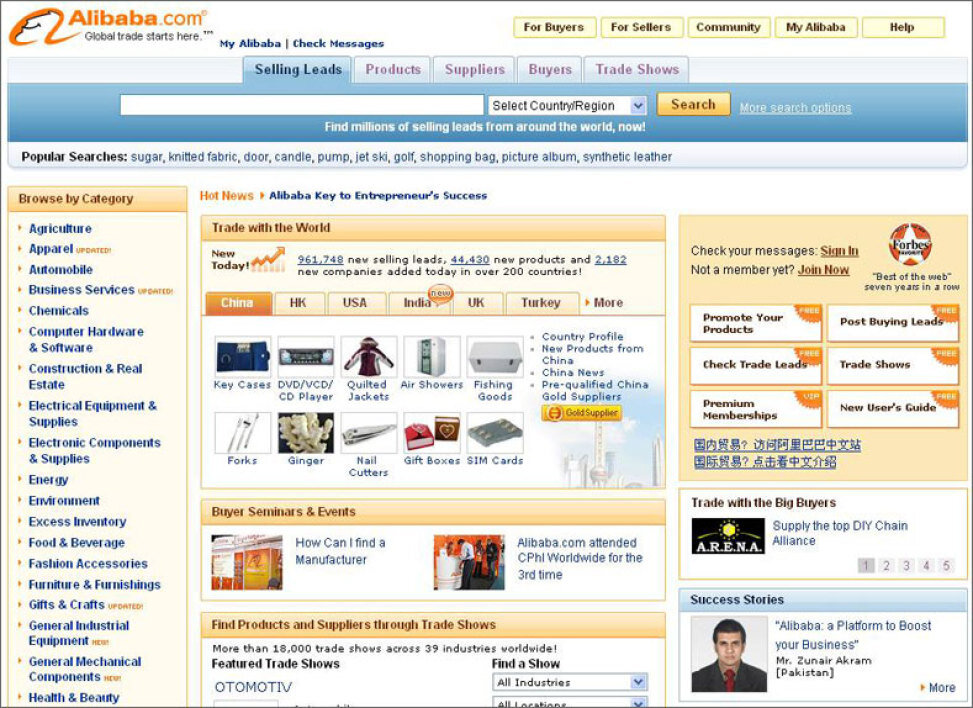Click the A.R.E.N.A. logo
Viewport: 973px width, 708px height.
[x=728, y=536]
